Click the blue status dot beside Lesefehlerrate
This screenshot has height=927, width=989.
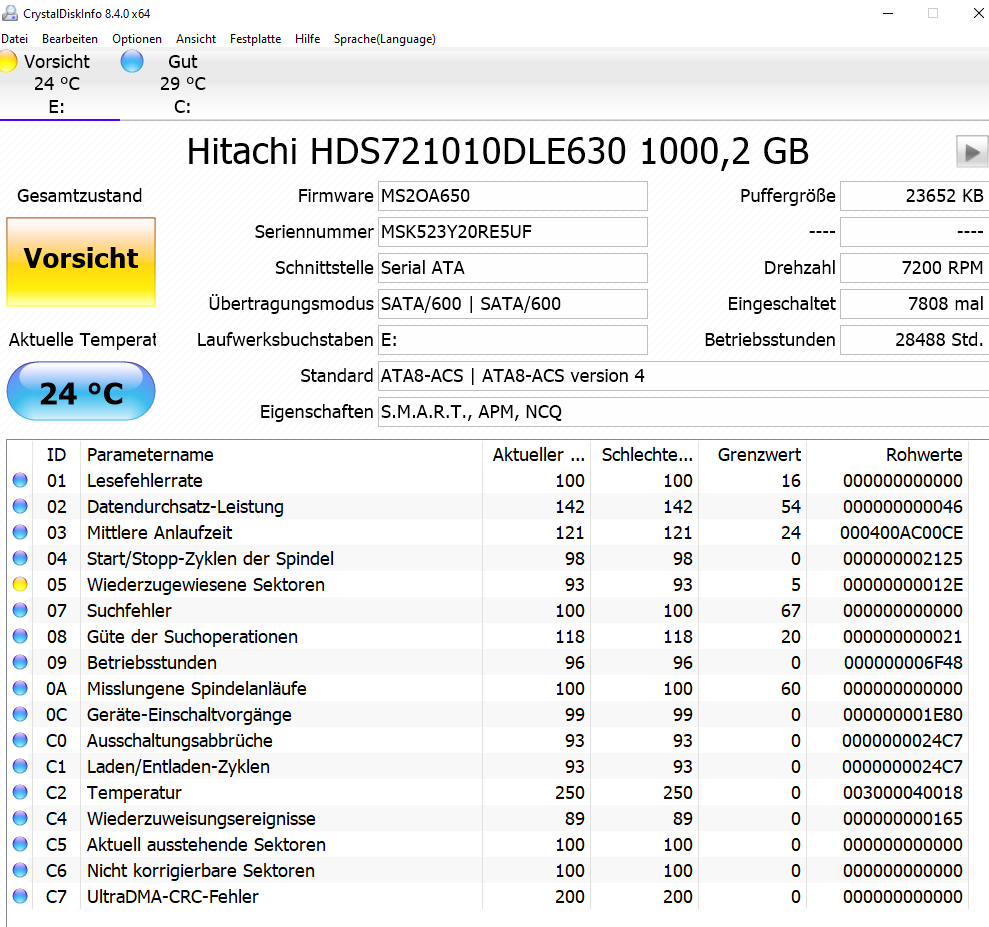click(19, 480)
